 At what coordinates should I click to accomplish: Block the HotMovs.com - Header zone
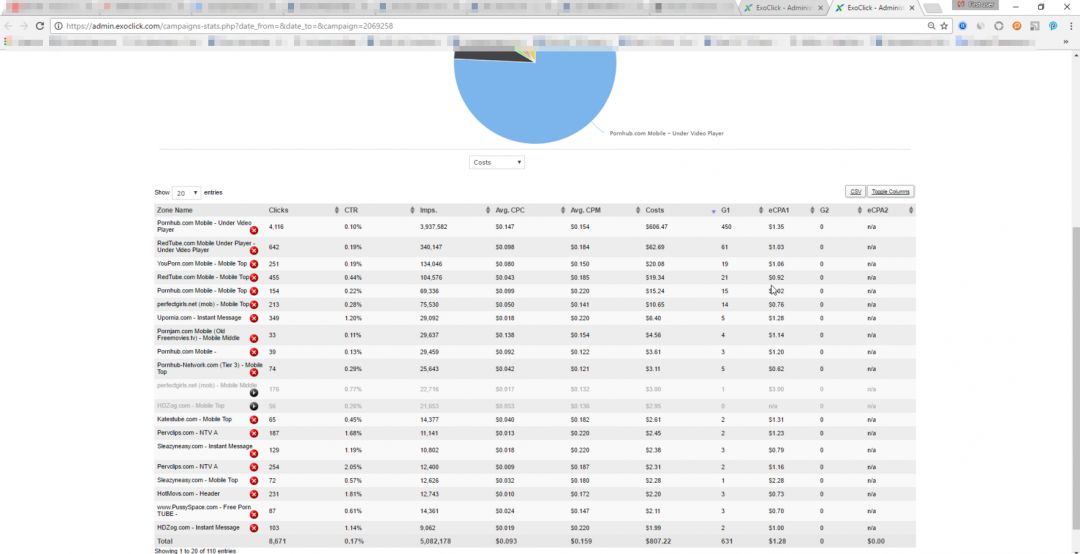point(253,494)
